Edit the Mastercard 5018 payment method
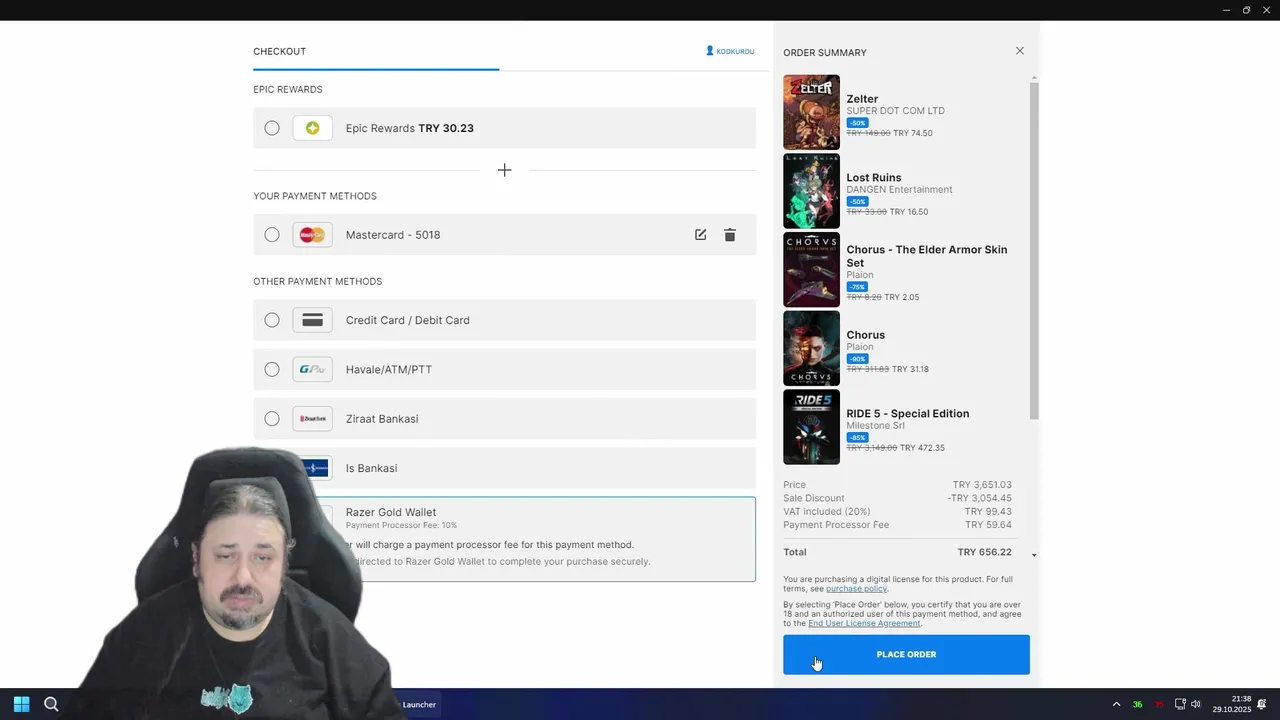This screenshot has width=1280, height=720. (700, 235)
